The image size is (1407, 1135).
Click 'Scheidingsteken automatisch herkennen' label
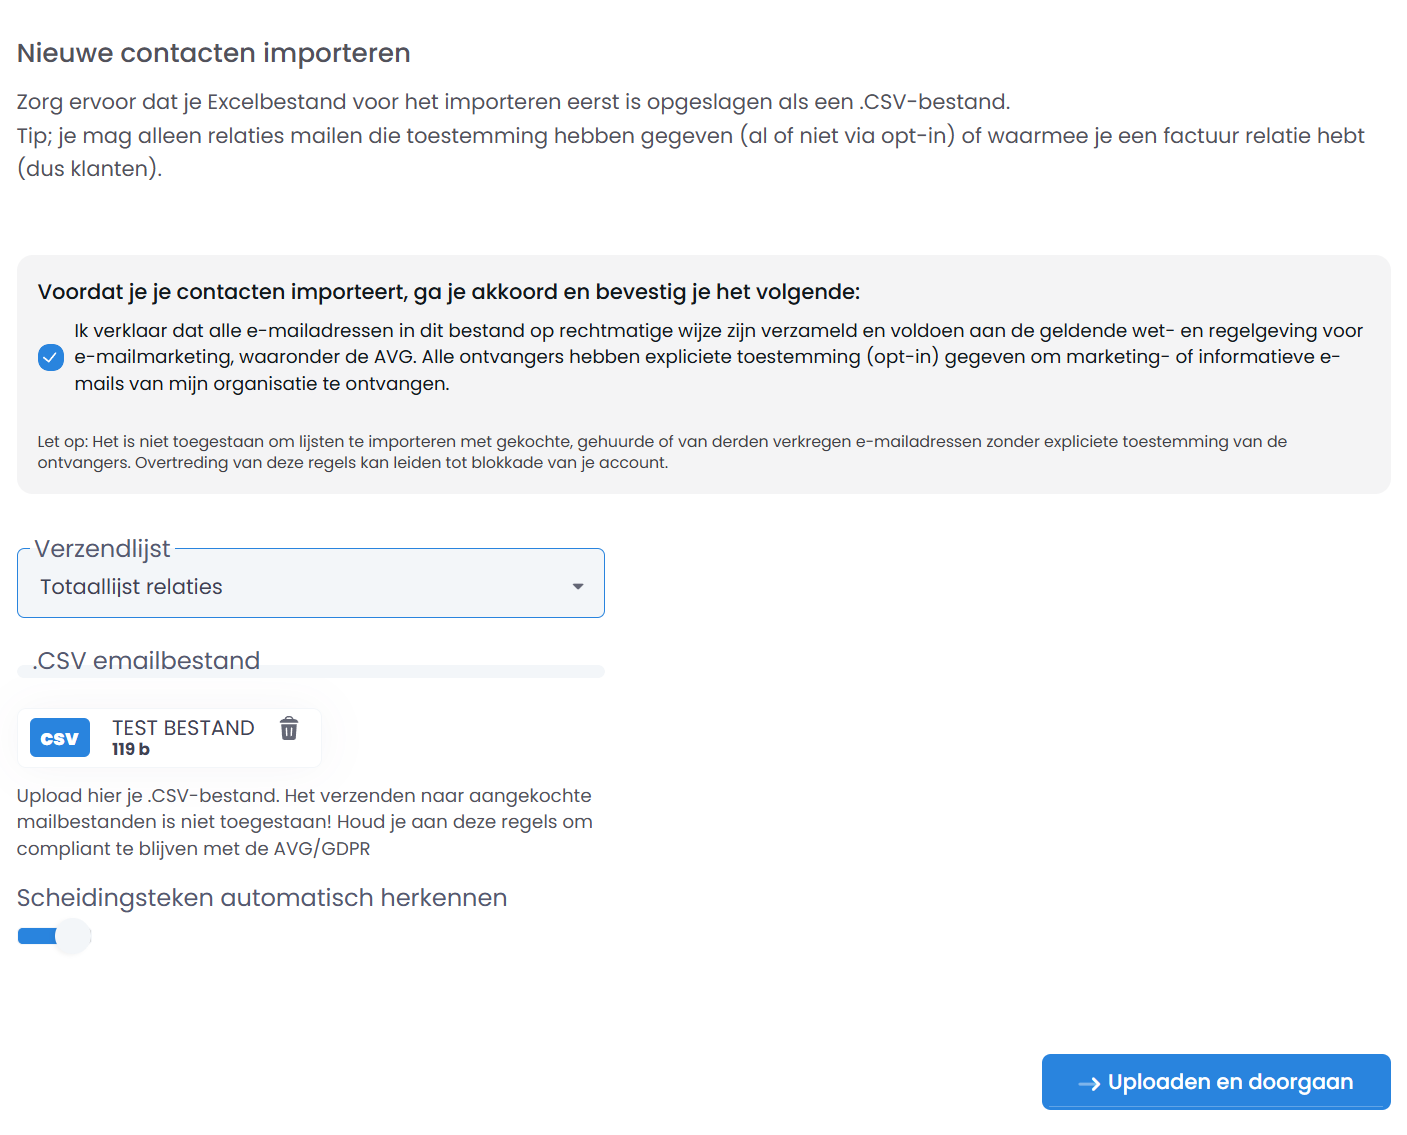[262, 898]
